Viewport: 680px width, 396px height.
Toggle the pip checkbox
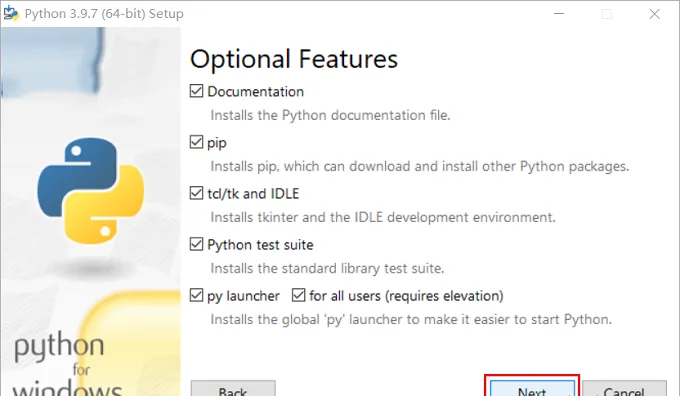[196, 142]
